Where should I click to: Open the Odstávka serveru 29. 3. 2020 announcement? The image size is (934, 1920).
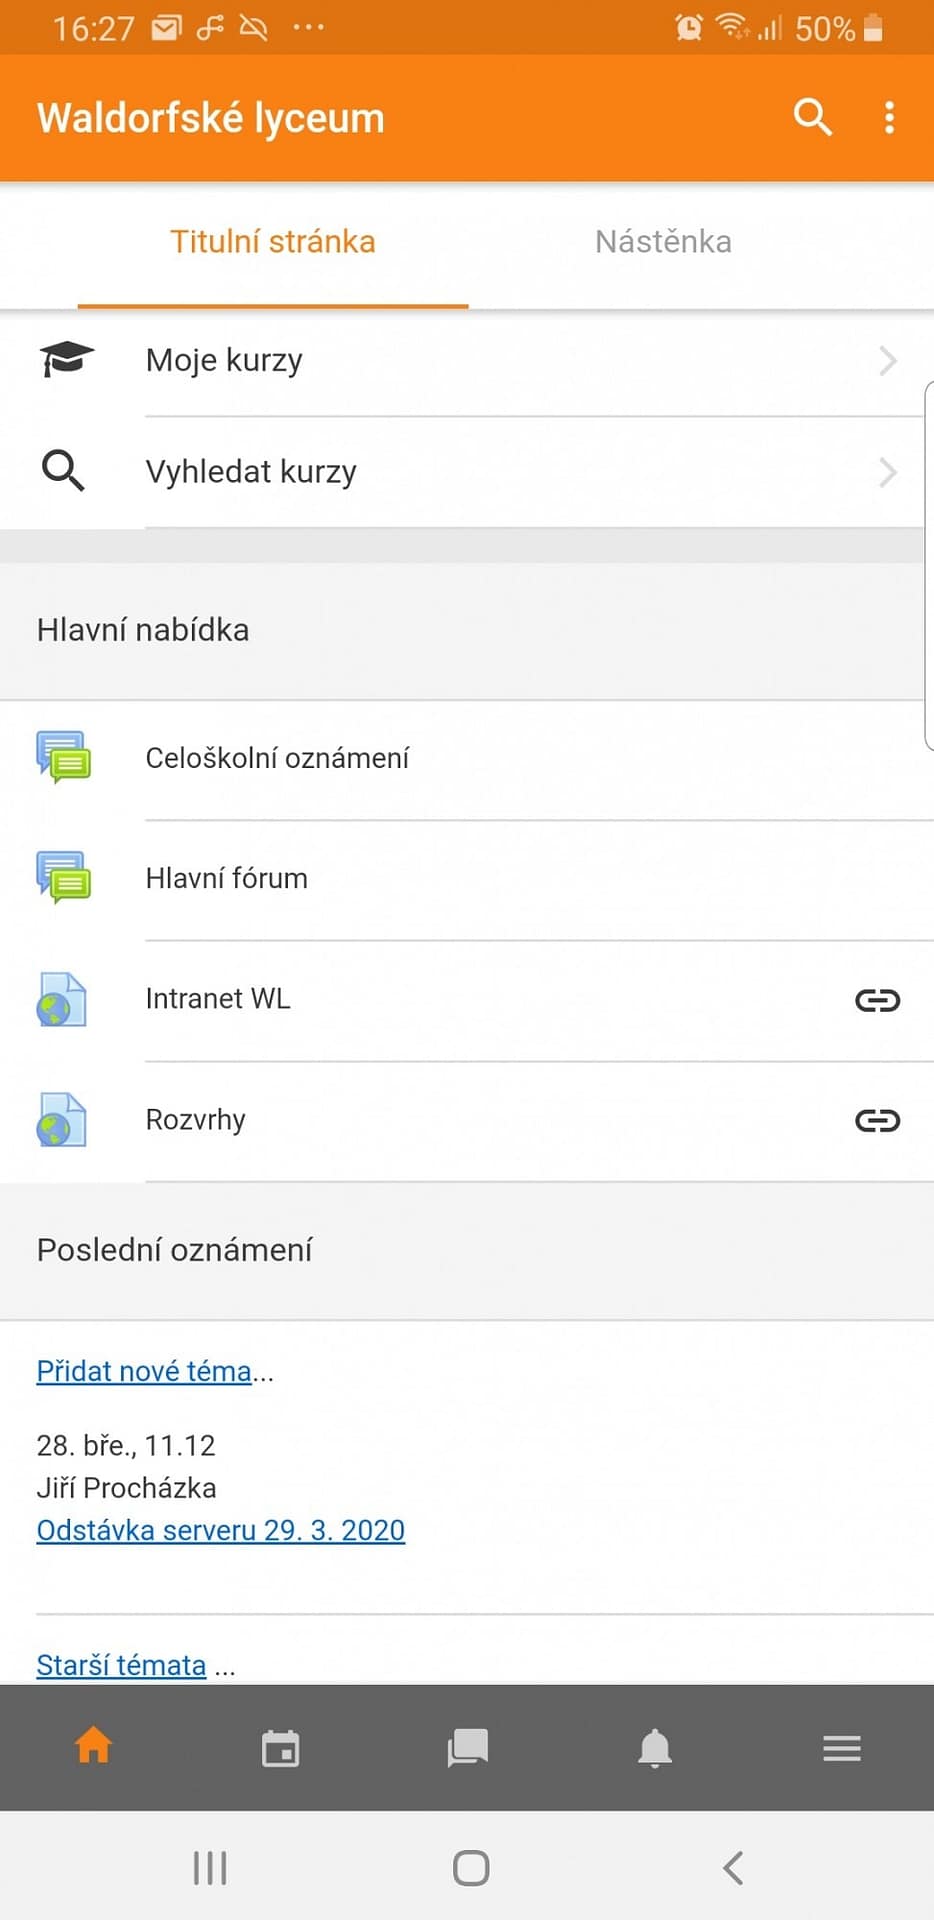220,1530
